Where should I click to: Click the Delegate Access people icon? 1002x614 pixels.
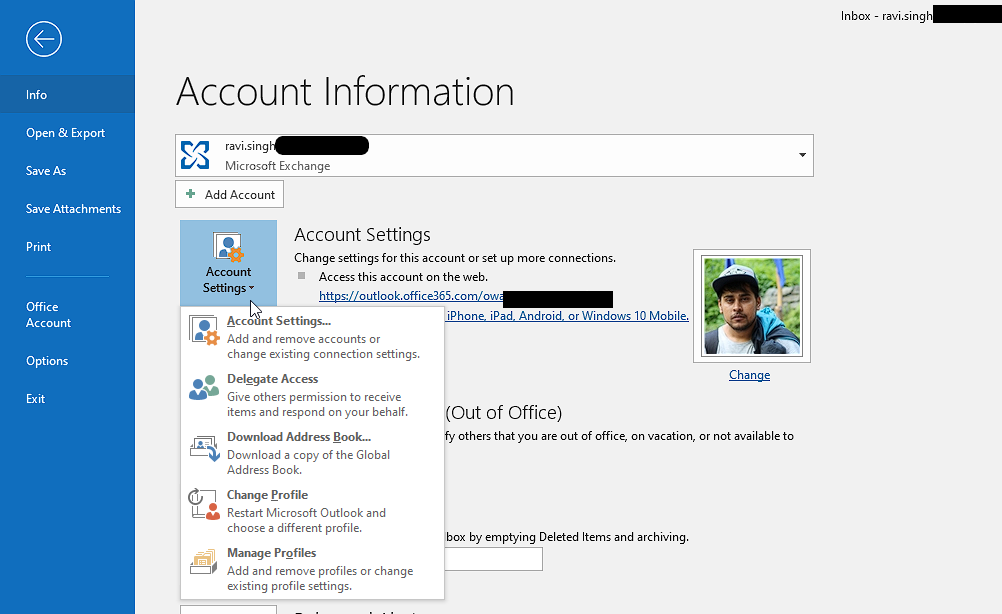(x=204, y=388)
